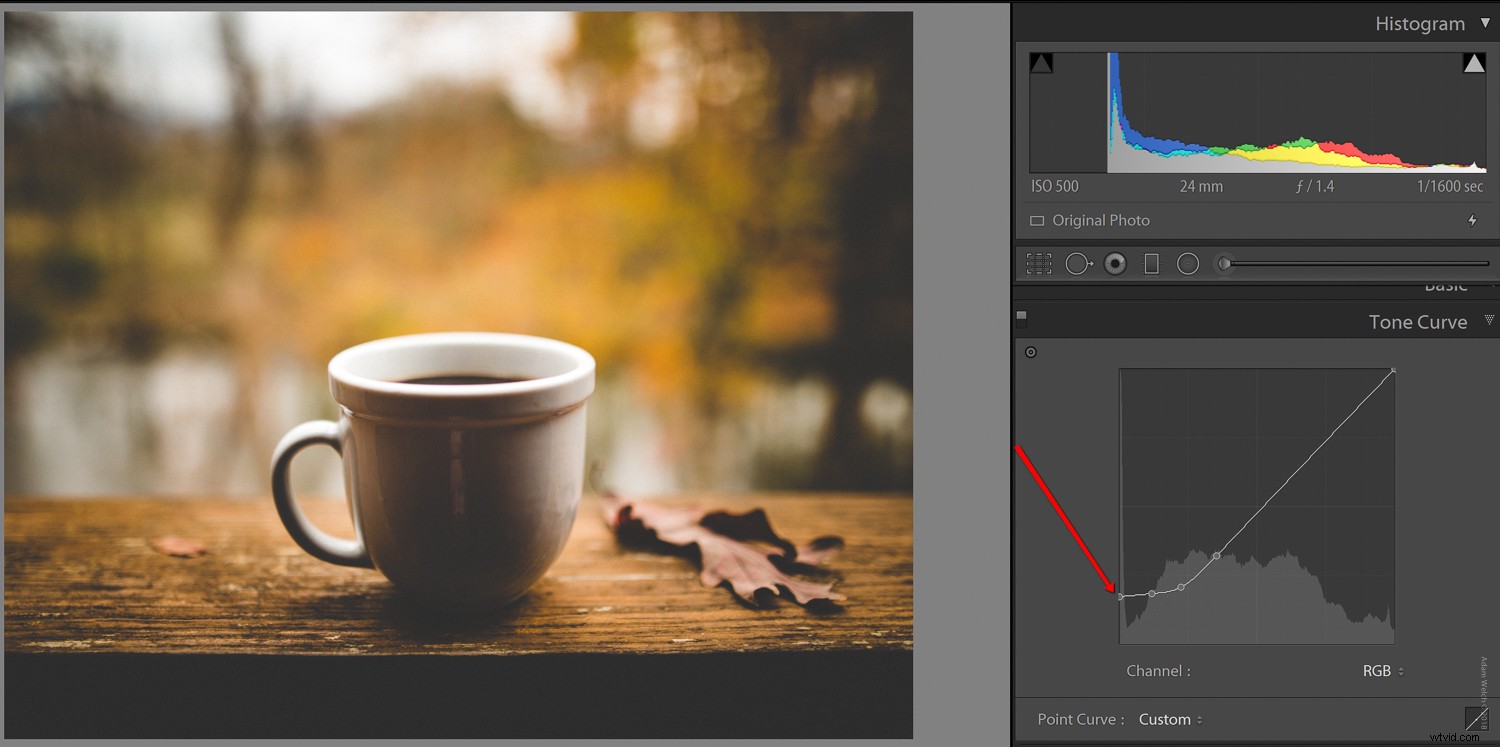Toggle the highlight clipping indicator

[x=1474, y=62]
